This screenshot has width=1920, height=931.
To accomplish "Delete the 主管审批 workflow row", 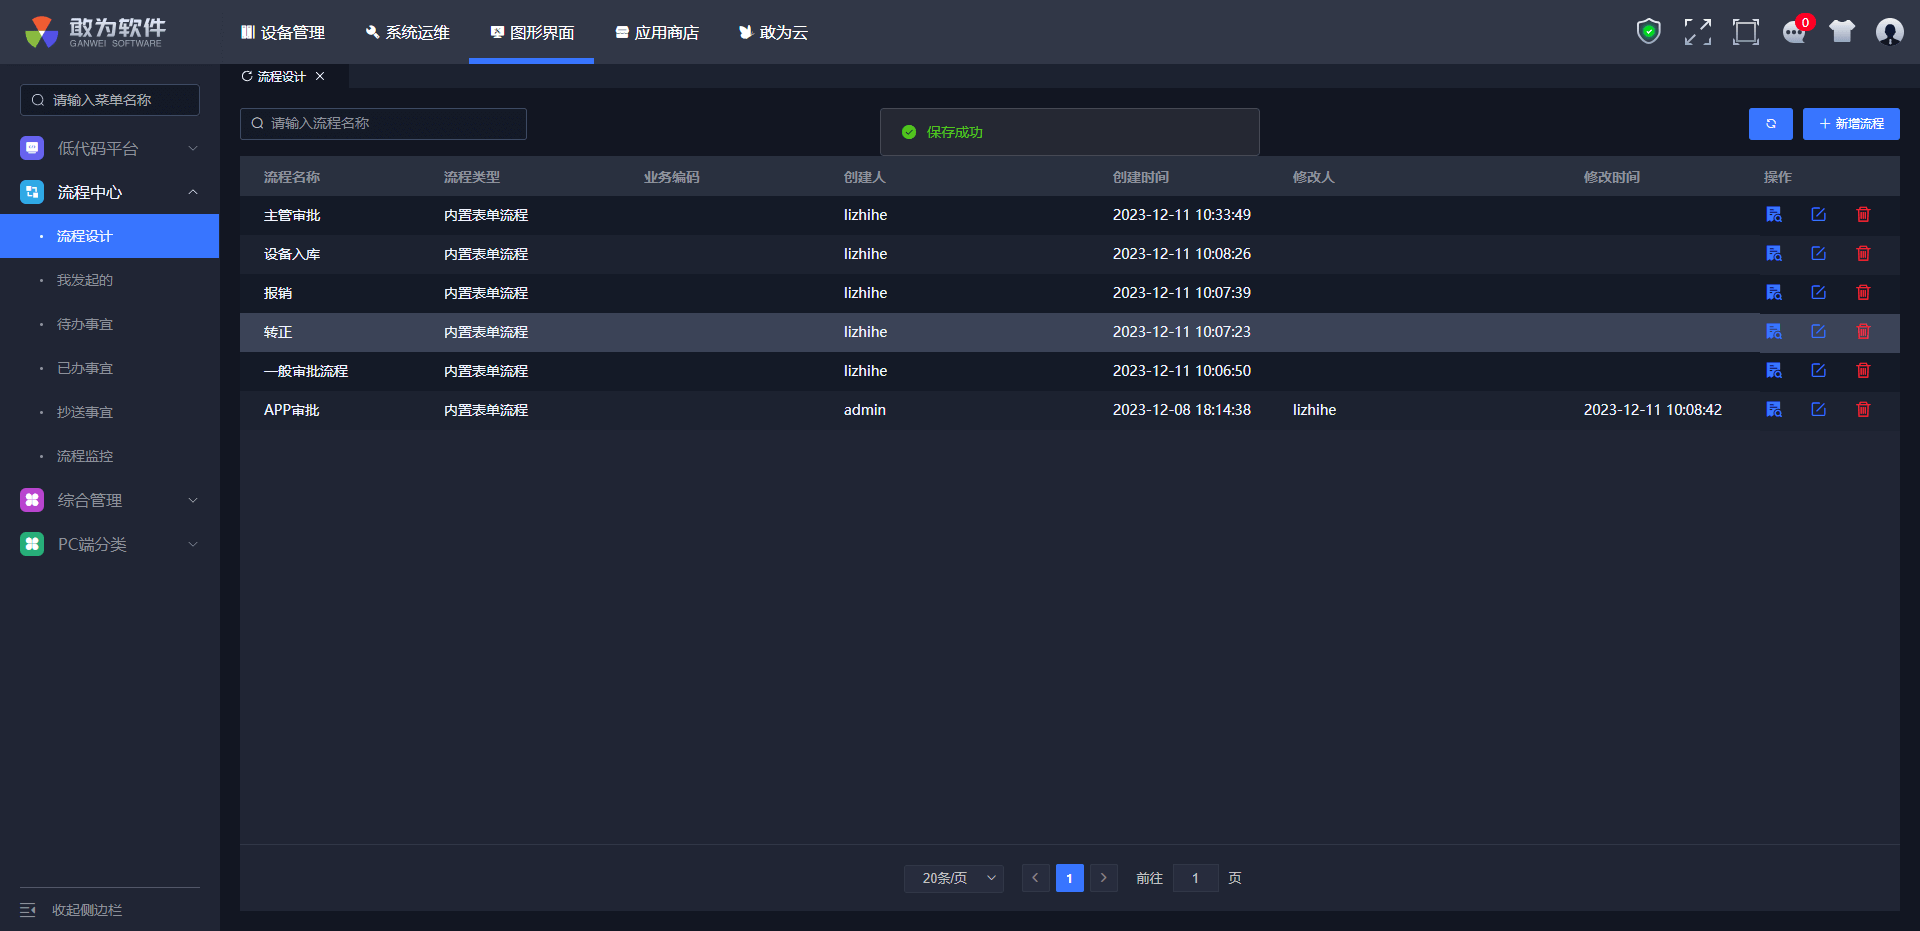I will [1863, 215].
